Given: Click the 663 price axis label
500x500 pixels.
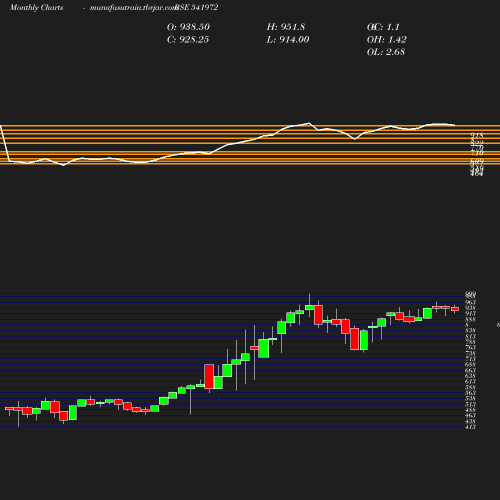Looking at the screenshot, I should pyautogui.click(x=470, y=370).
